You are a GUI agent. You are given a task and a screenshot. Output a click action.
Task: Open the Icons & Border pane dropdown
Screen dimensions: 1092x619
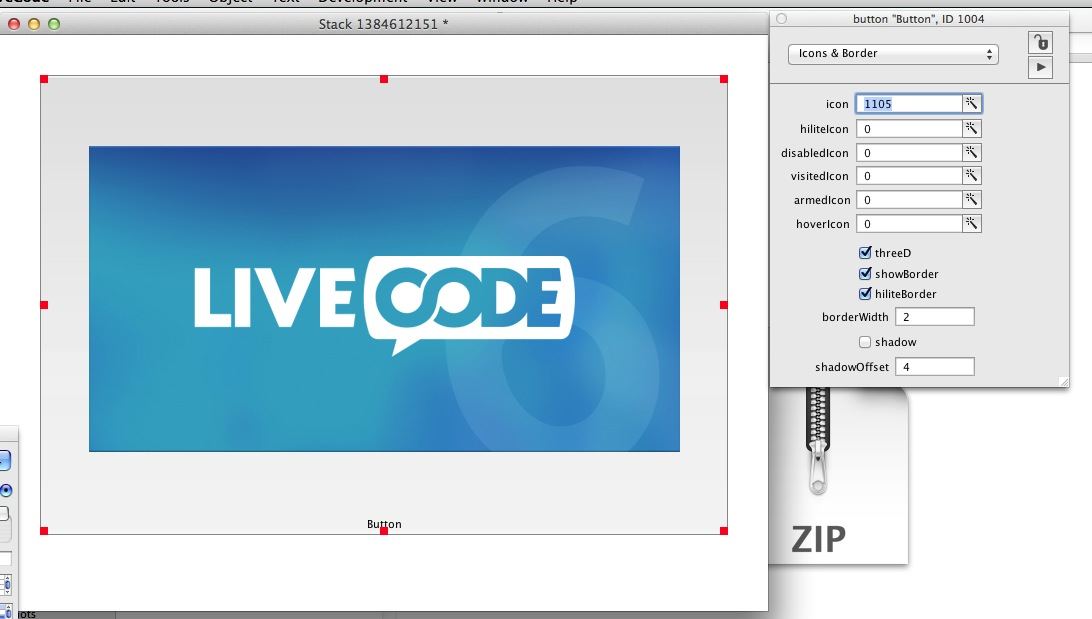(894, 54)
